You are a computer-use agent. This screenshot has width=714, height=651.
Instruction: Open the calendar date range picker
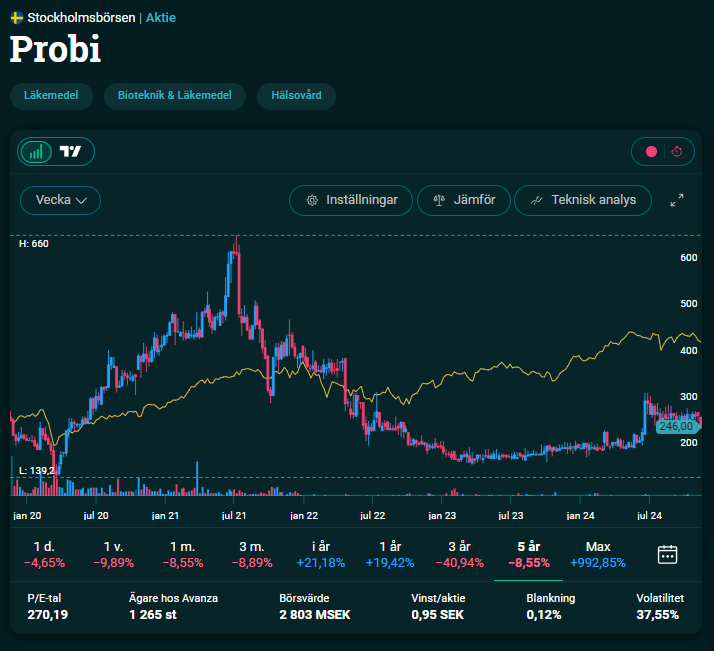pos(668,554)
